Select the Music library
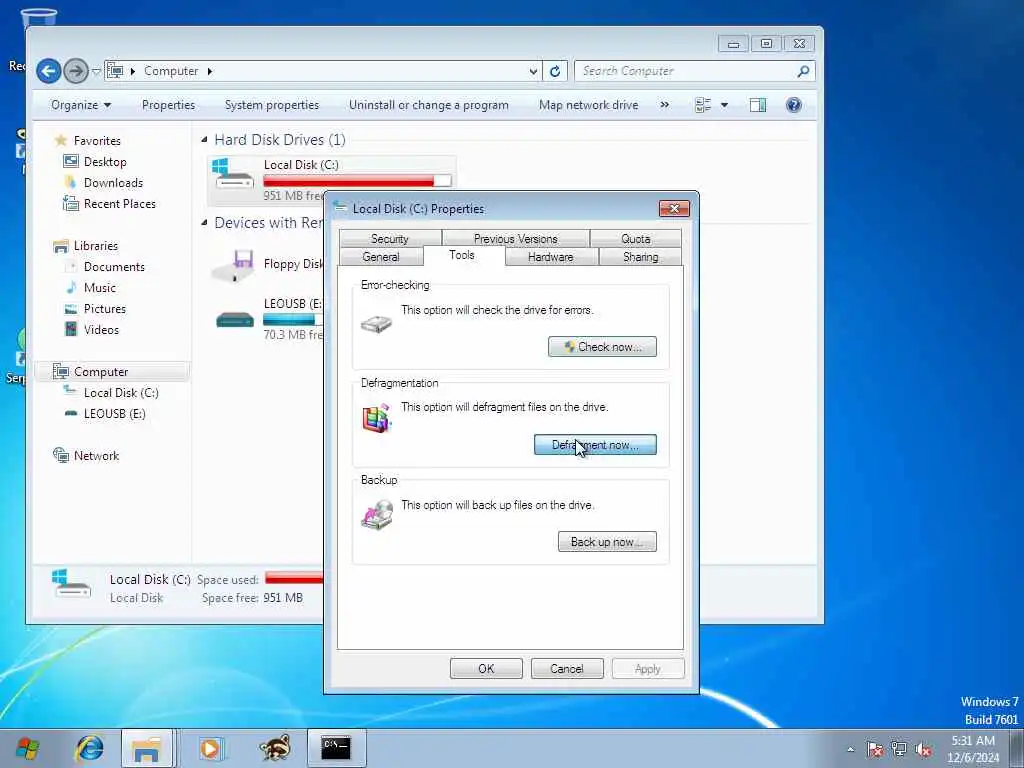Screen dimensions: 1024x768 [x=99, y=287]
